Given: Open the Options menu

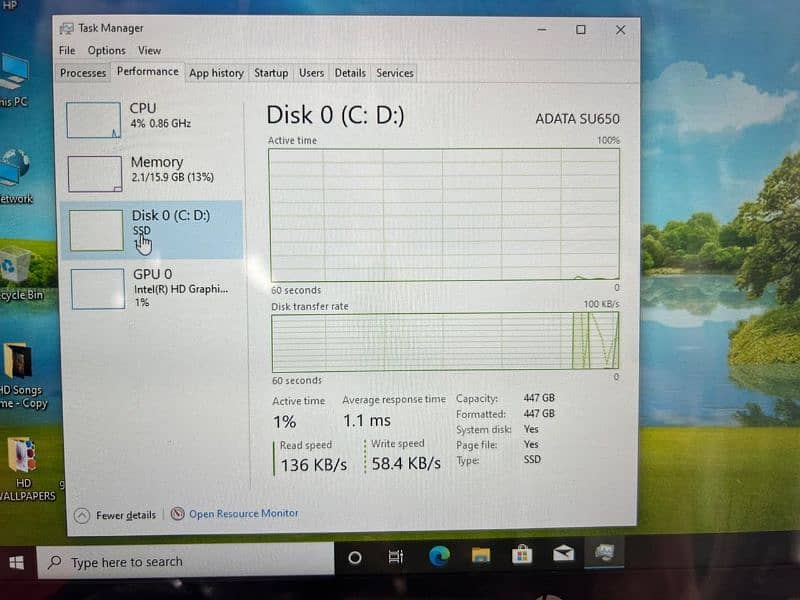Looking at the screenshot, I should tap(106, 51).
